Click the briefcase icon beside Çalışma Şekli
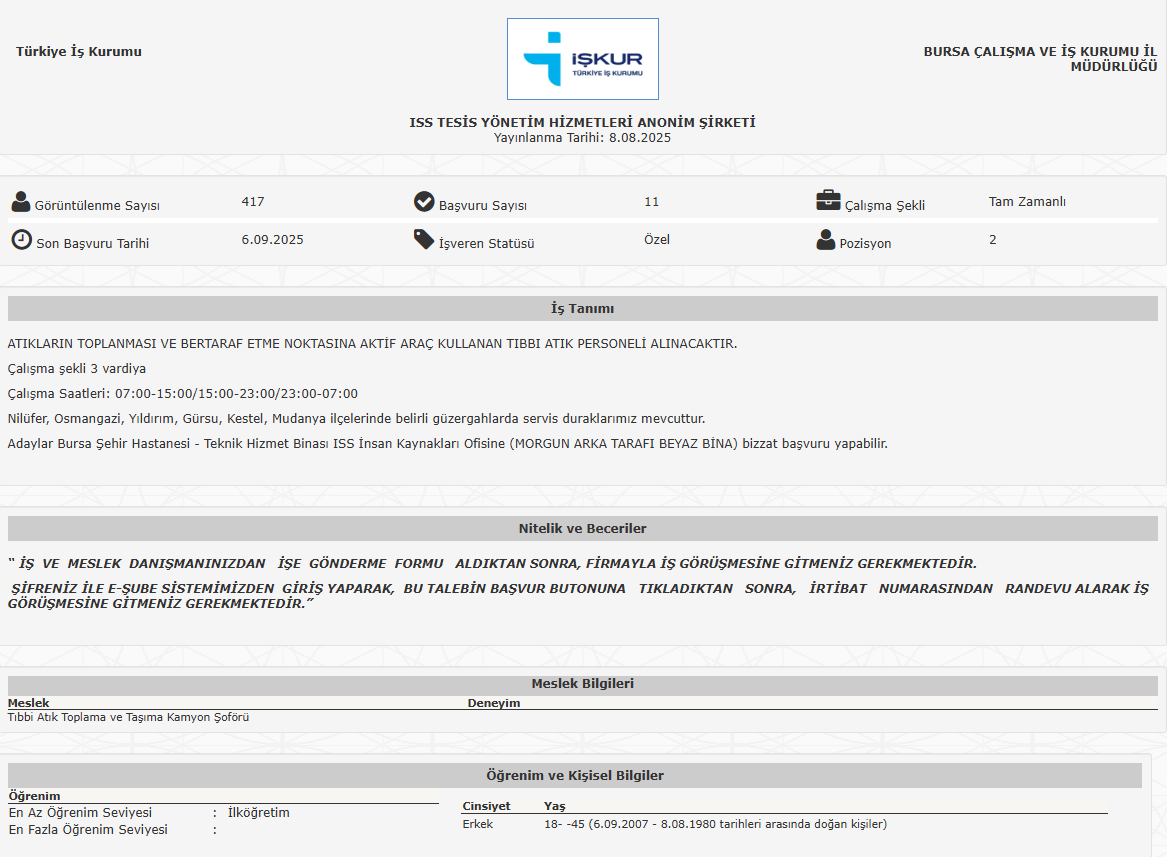 click(x=828, y=201)
